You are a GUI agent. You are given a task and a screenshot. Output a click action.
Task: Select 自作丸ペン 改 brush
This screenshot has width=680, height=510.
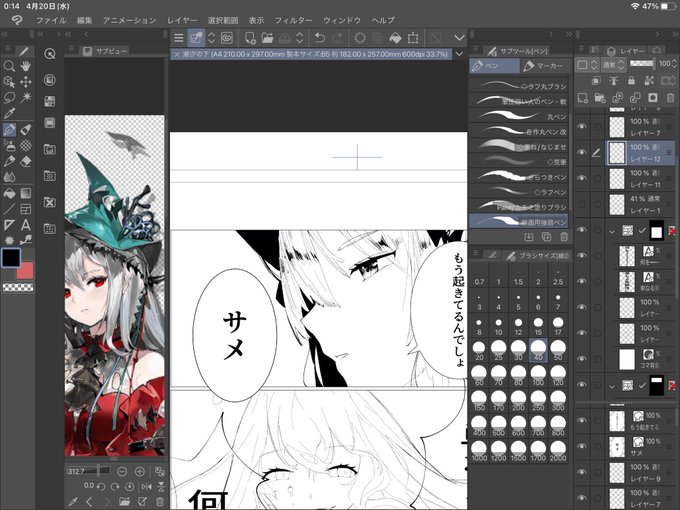click(519, 131)
